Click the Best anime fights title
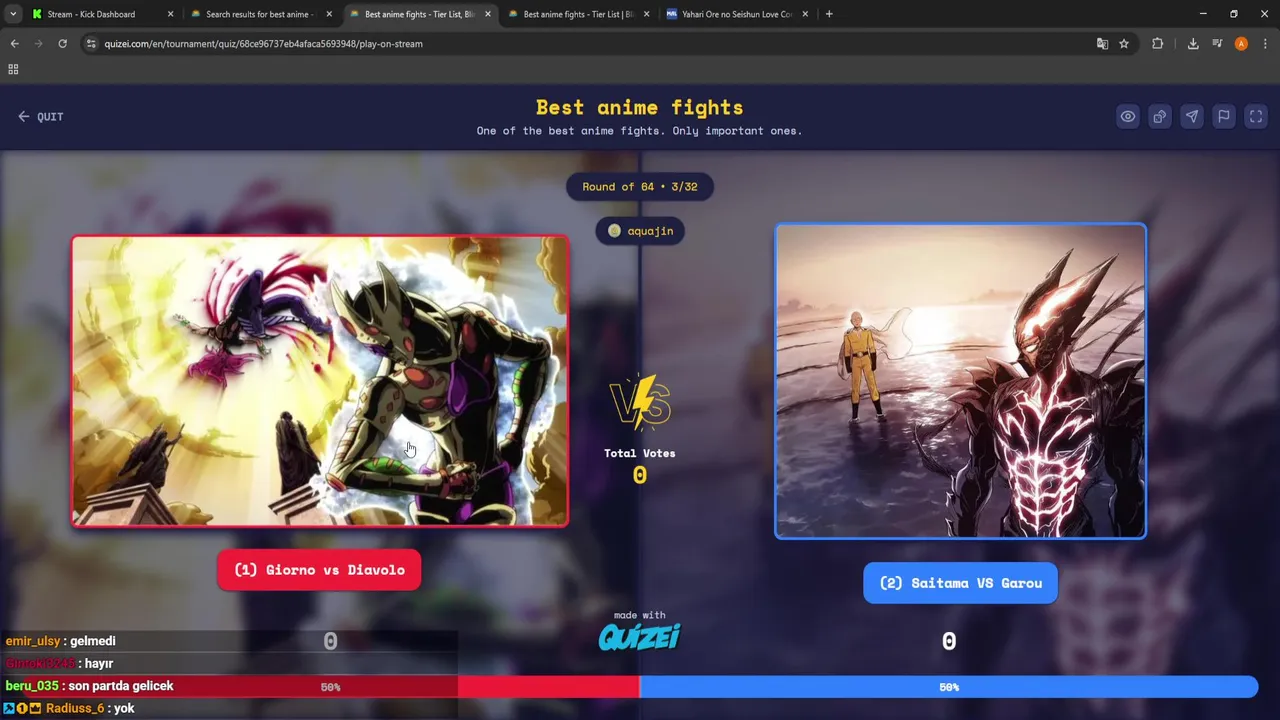The height and width of the screenshot is (720, 1280). pyautogui.click(x=640, y=107)
